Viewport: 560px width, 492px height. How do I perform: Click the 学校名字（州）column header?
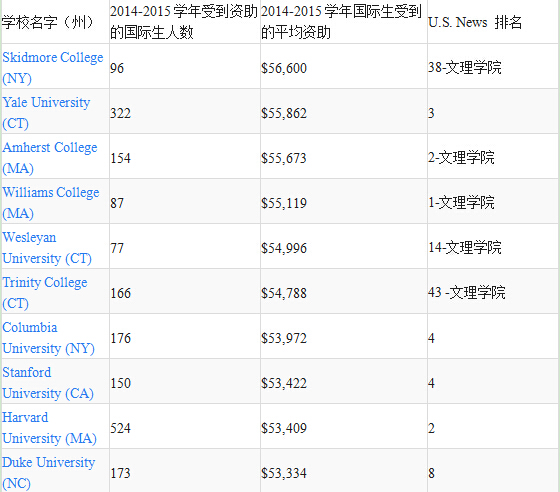48,22
